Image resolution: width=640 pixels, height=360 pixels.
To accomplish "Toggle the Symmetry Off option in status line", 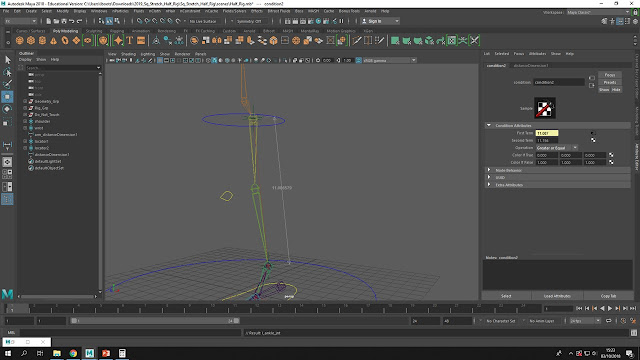I will [x=249, y=21].
